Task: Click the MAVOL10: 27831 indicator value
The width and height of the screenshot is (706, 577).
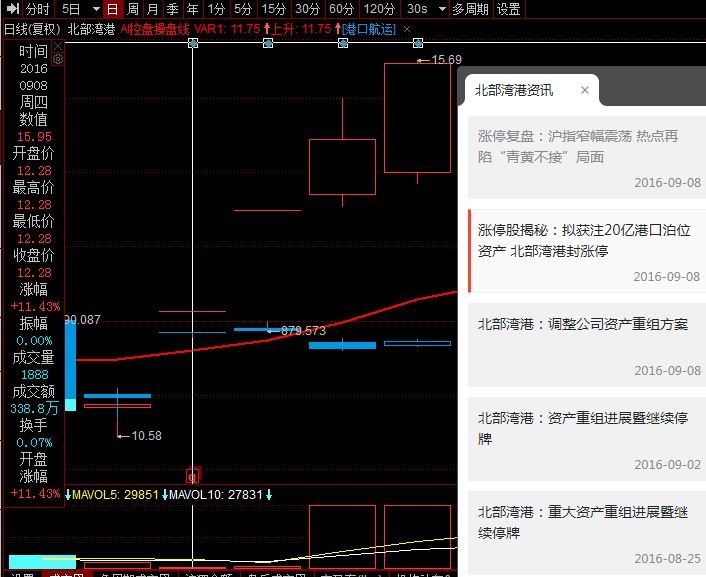Action: (x=216, y=495)
